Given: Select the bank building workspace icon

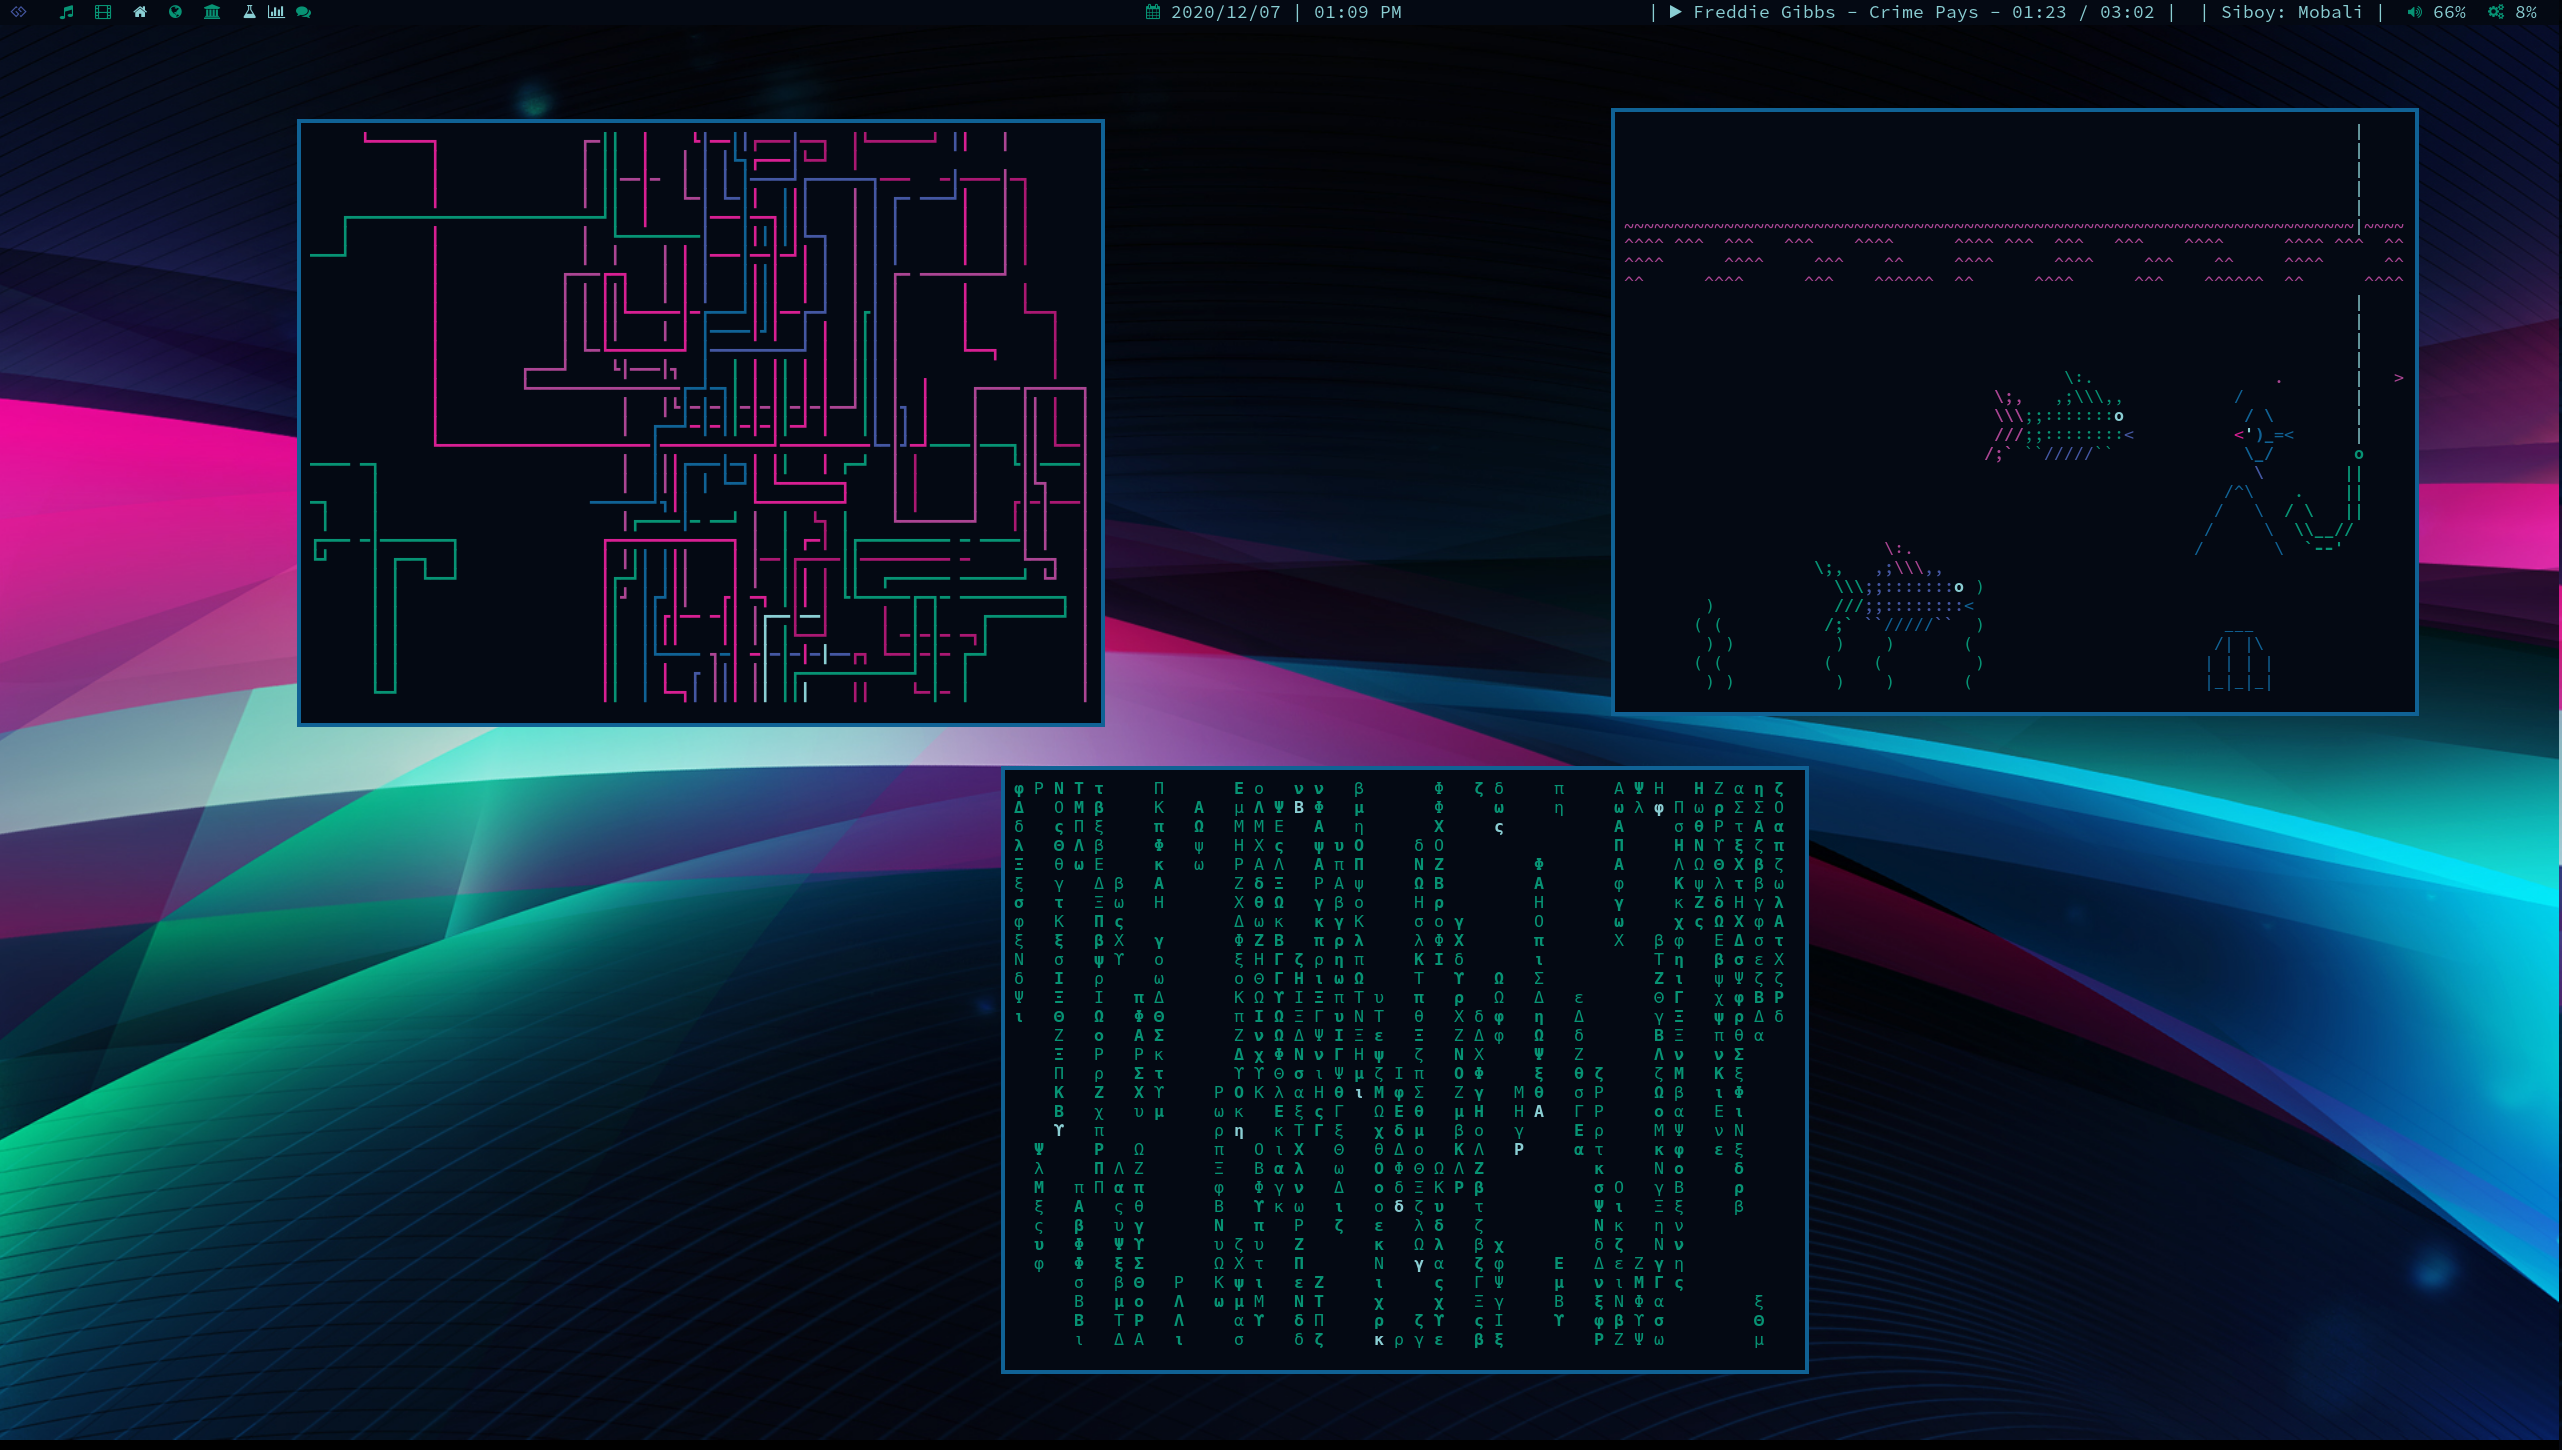Looking at the screenshot, I should [212, 12].
